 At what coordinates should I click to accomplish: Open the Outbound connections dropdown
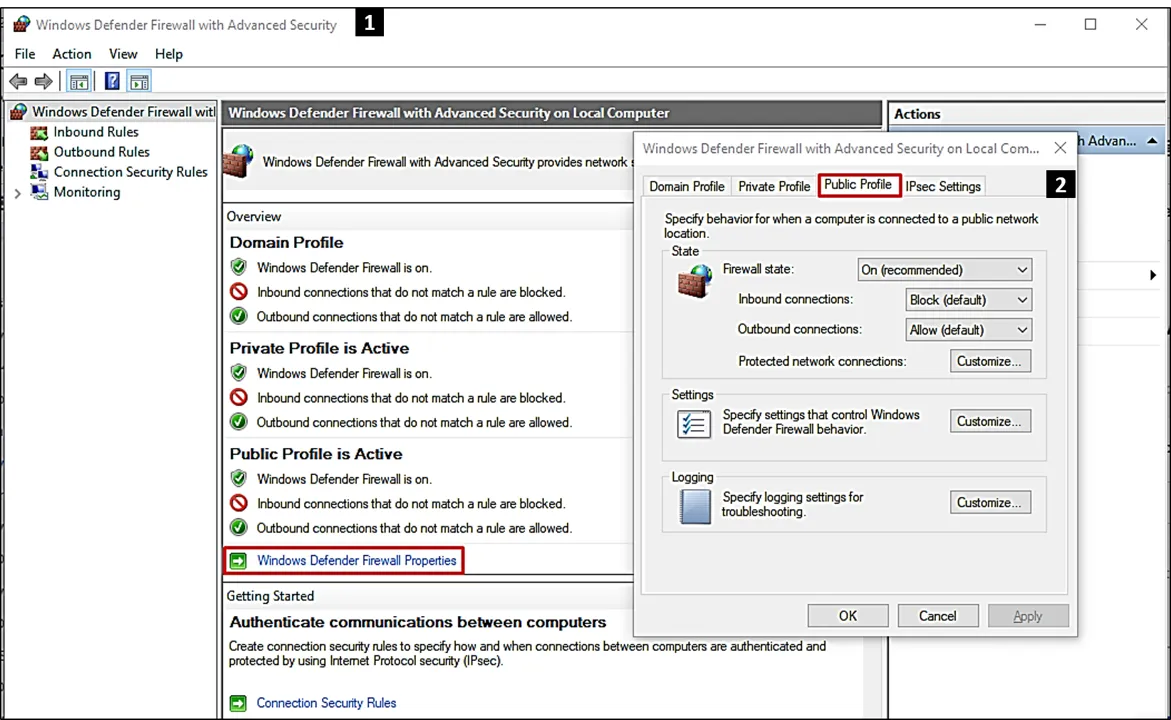(969, 329)
